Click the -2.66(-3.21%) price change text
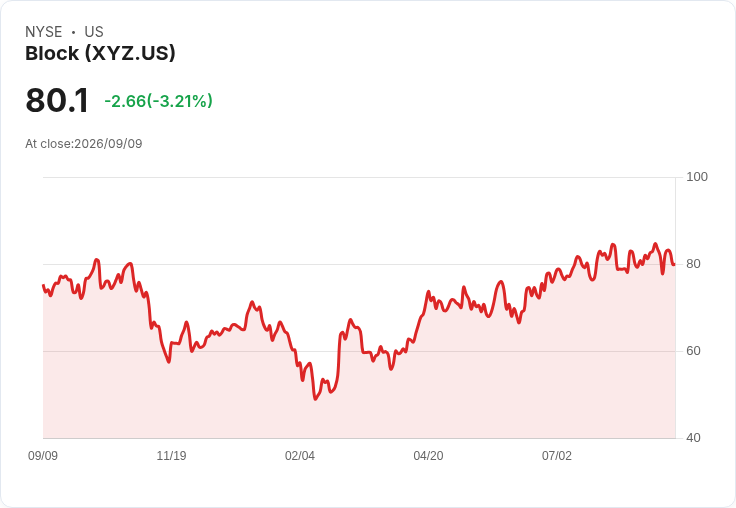Screen dimensions: 736x508 158,101
